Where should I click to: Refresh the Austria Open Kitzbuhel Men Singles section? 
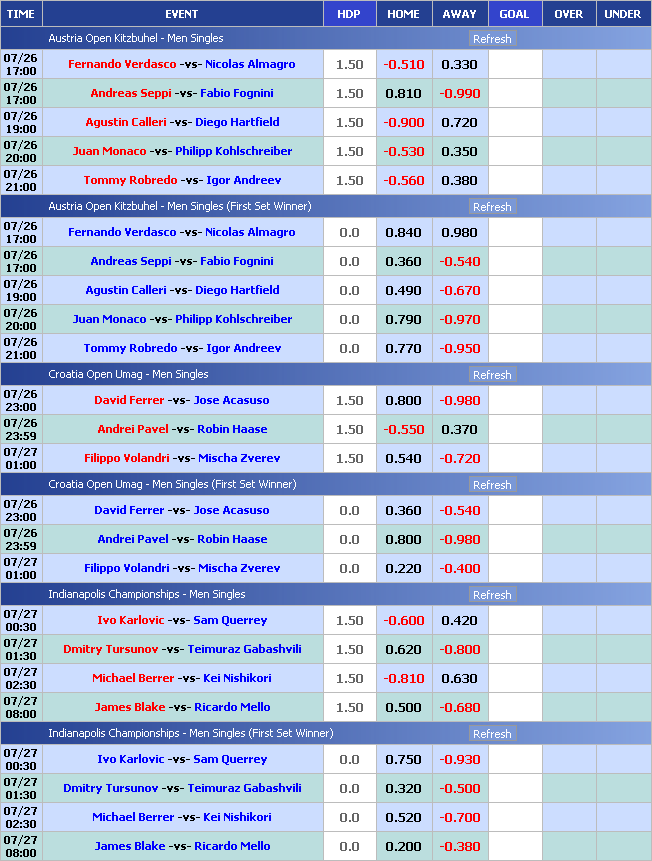tap(492, 39)
